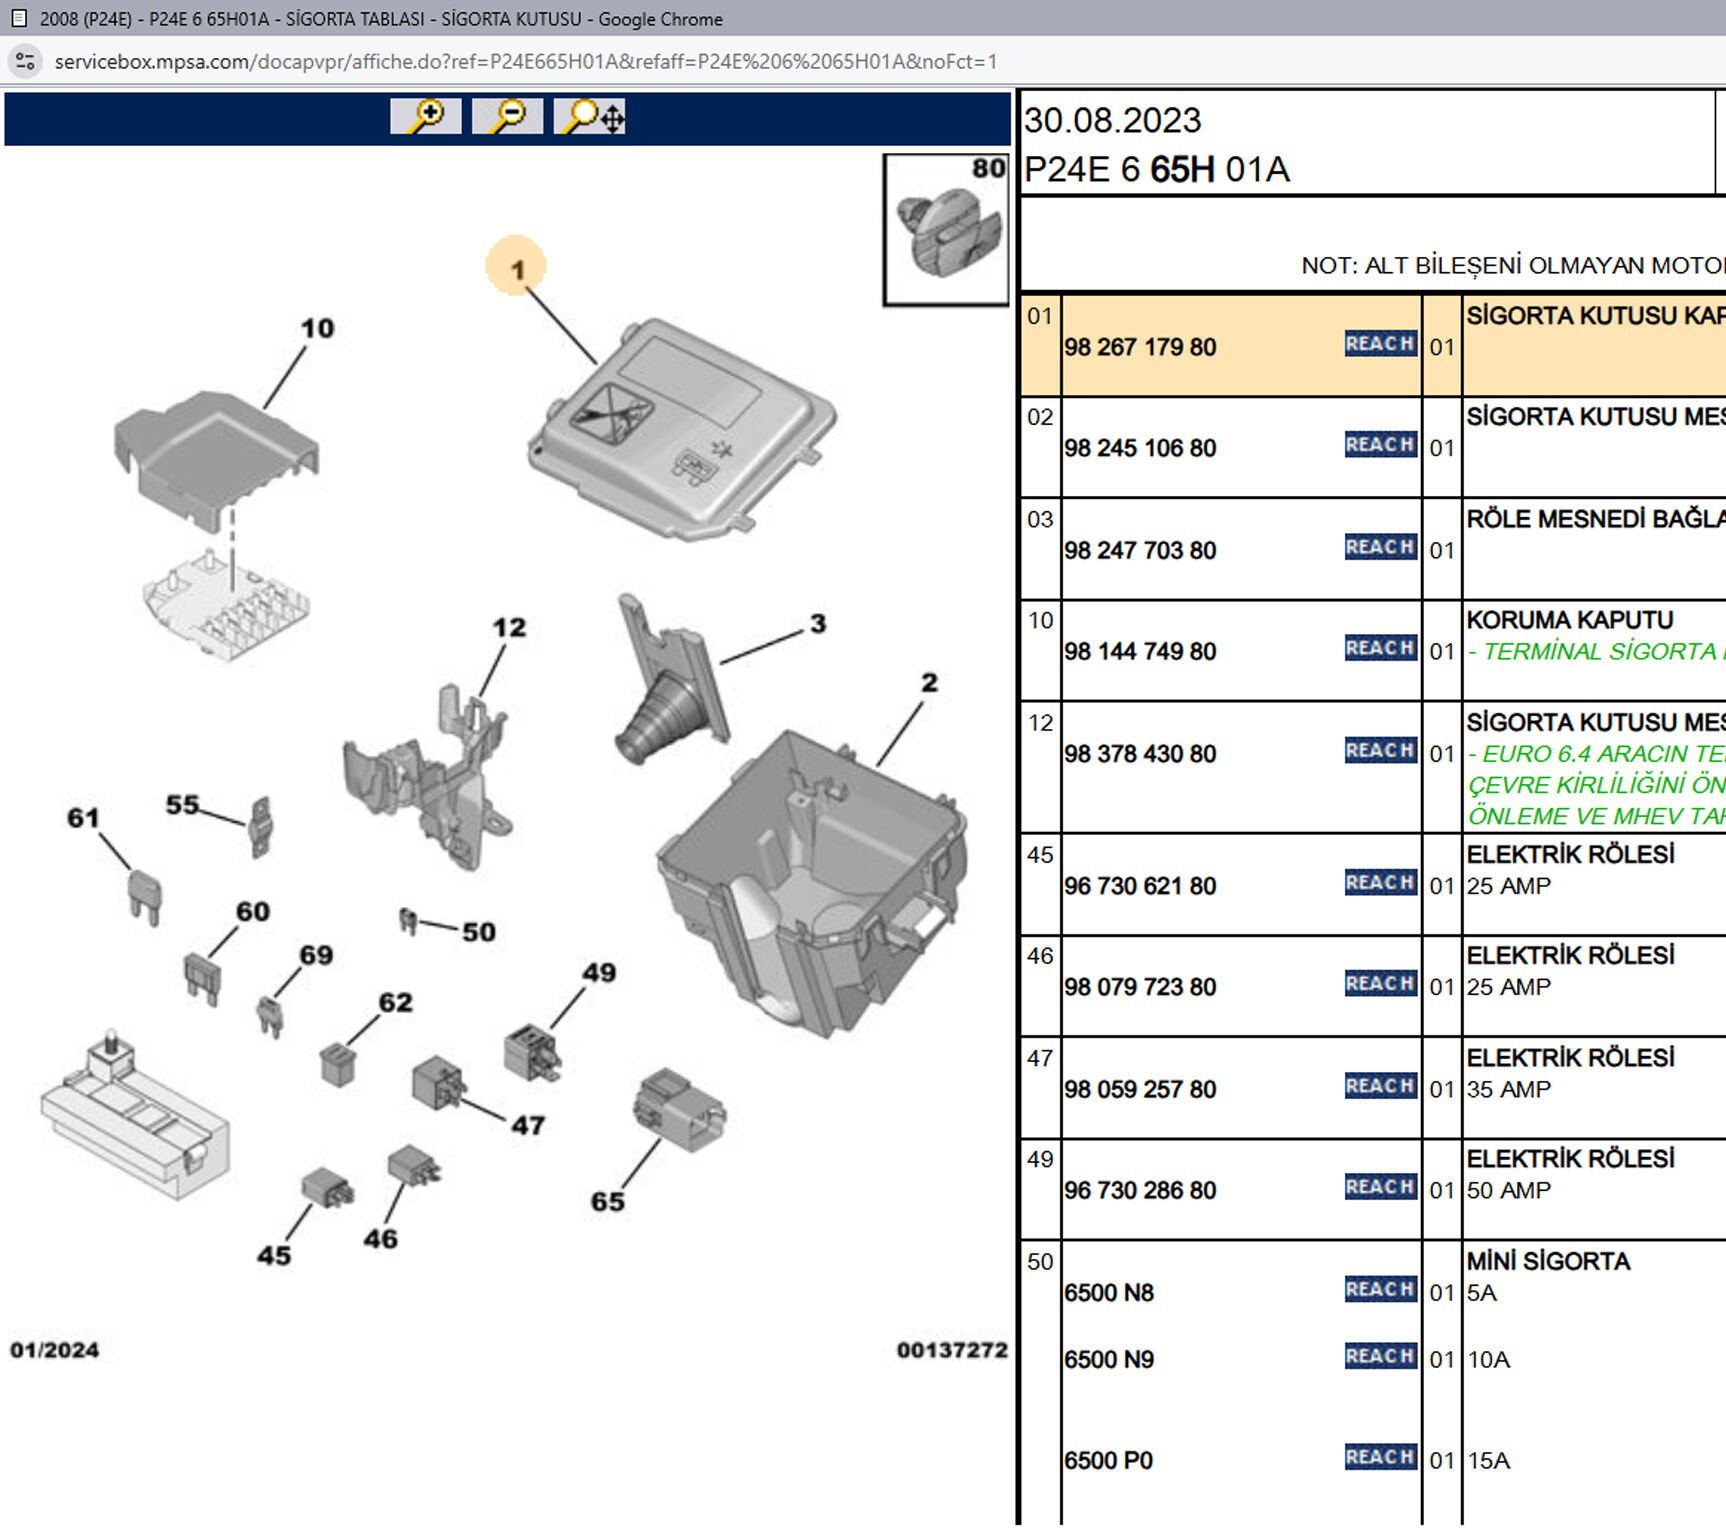Screen dimensions: 1726x1536
Task: Click the zoom-and-pan magnifier icon
Action: 592,116
